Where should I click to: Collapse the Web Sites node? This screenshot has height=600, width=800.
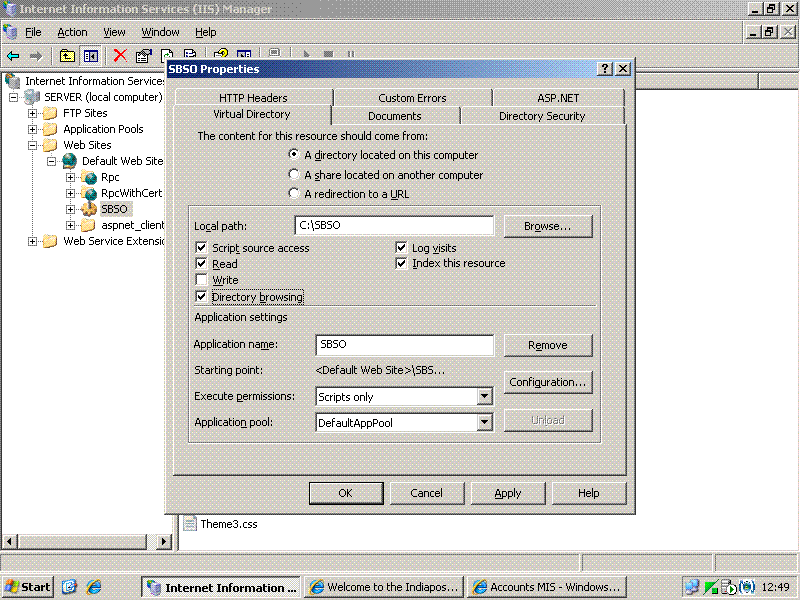(x=33, y=145)
